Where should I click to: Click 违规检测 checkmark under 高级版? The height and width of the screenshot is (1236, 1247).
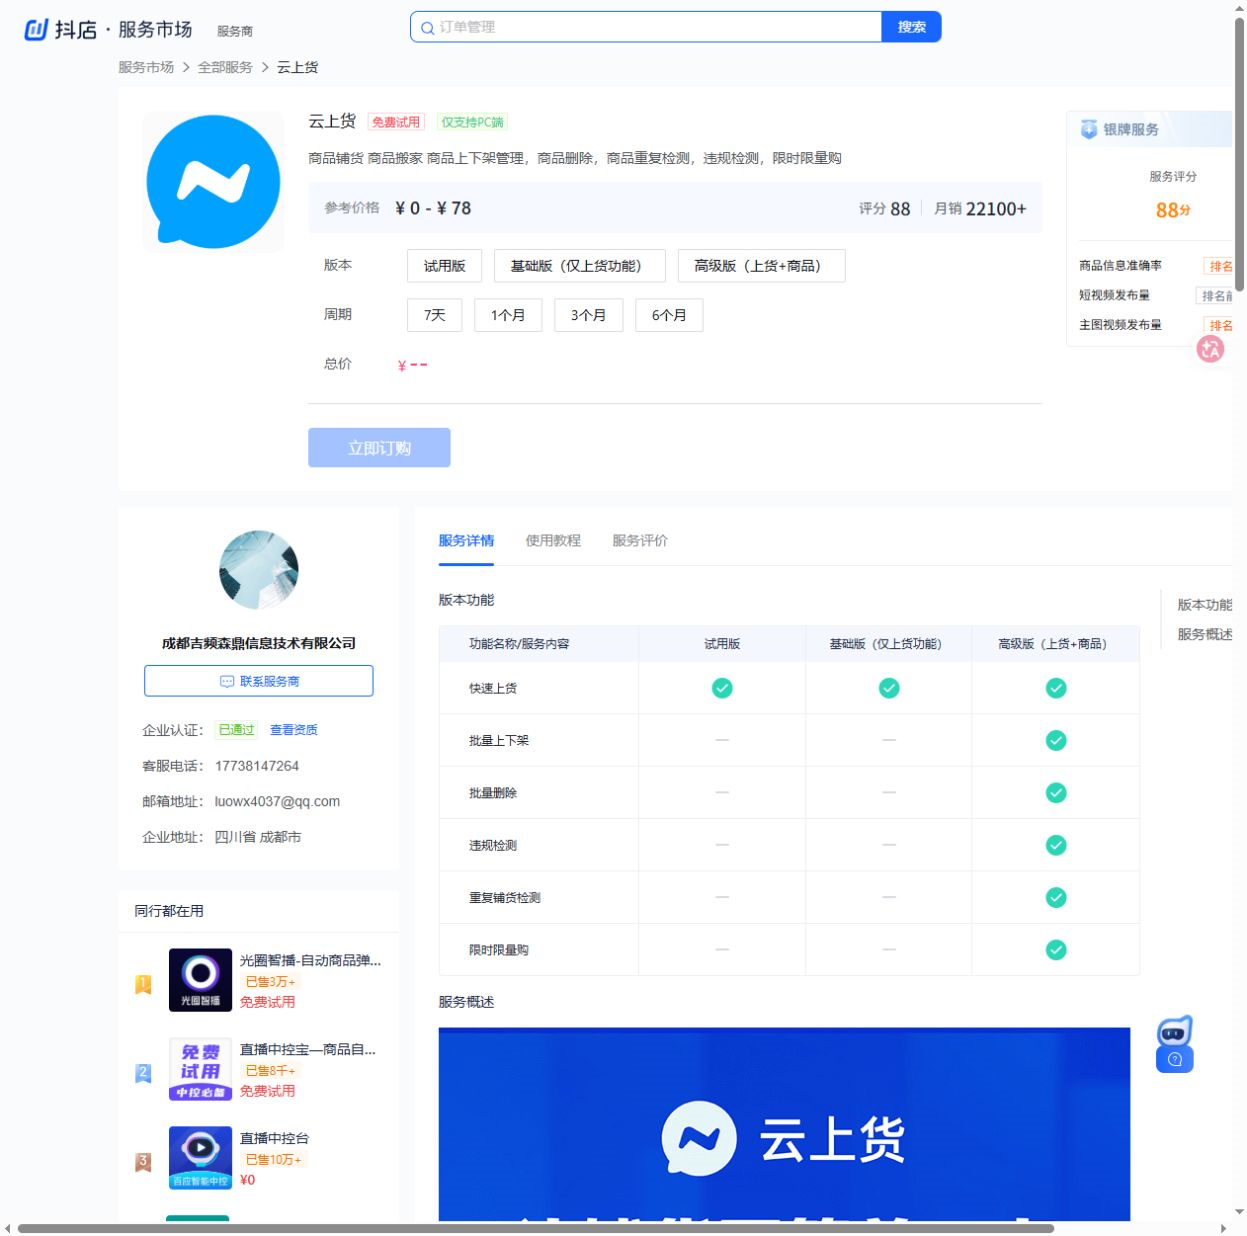pyautogui.click(x=1056, y=845)
